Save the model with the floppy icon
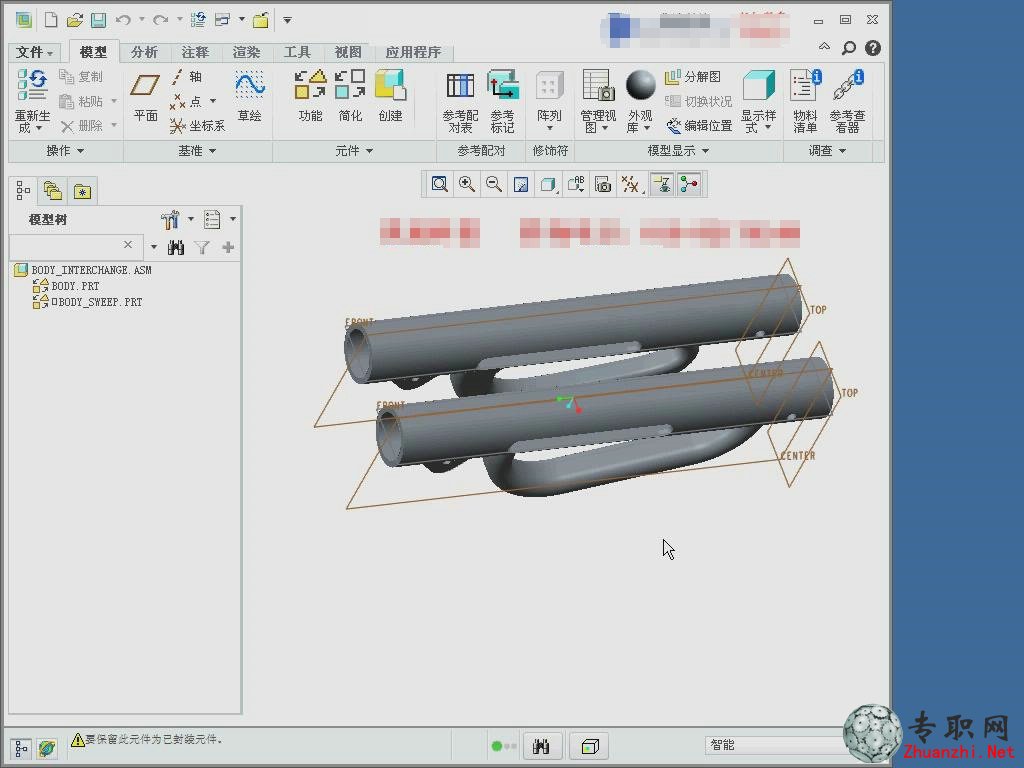The width and height of the screenshot is (1024, 768). (x=99, y=20)
